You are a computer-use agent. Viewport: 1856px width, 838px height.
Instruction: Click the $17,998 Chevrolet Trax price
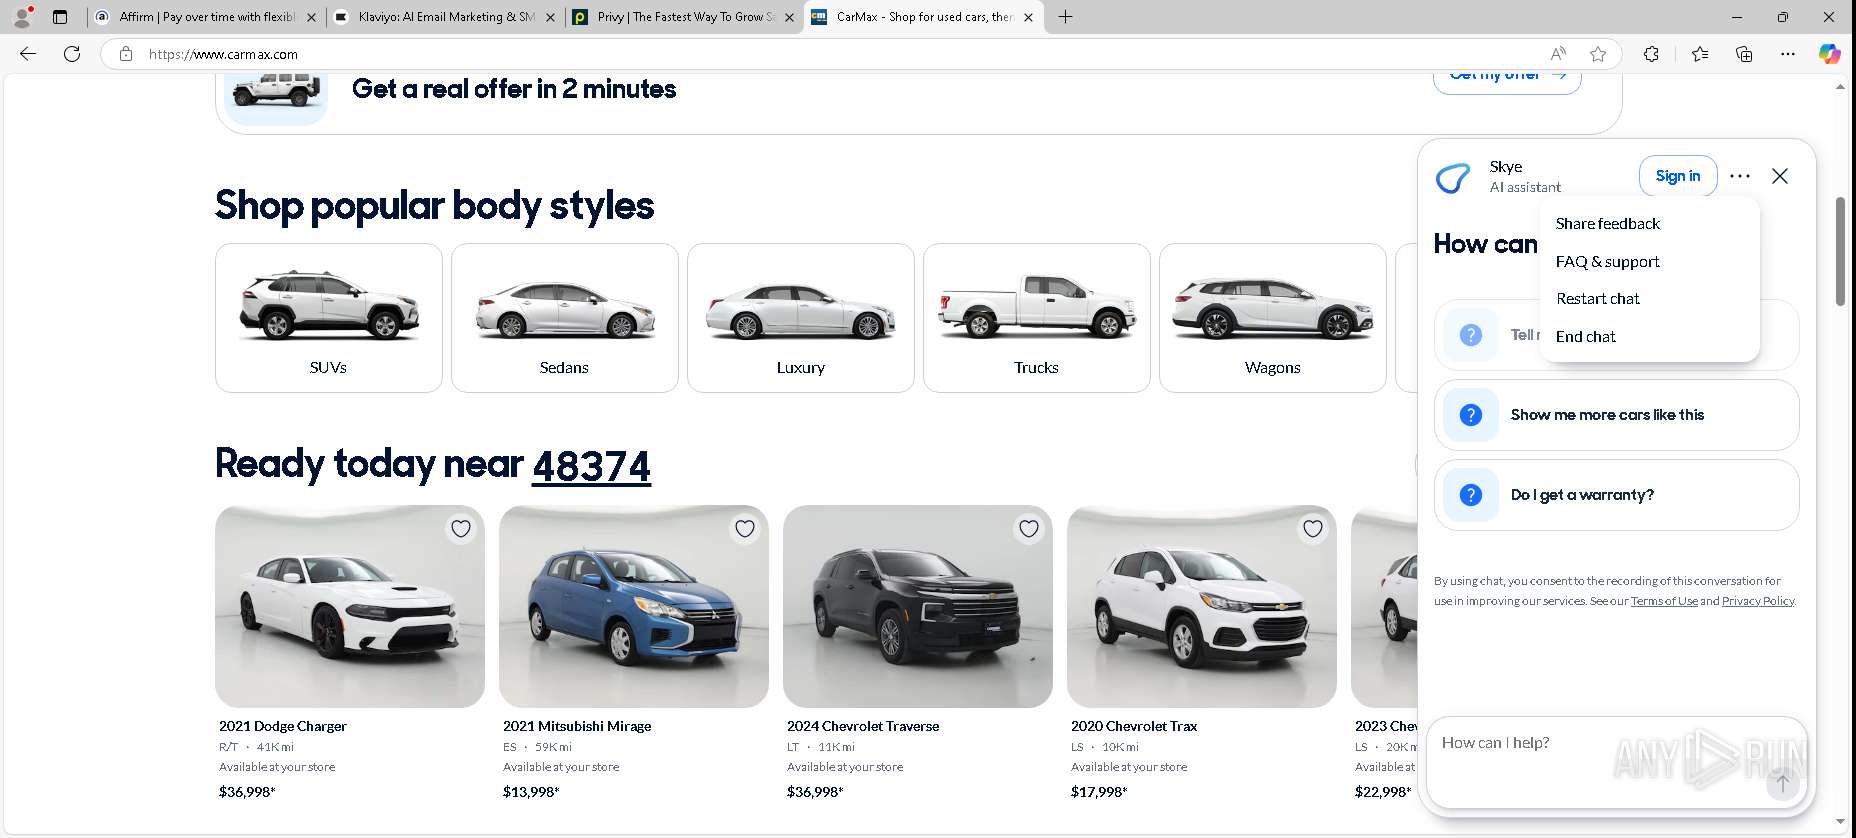1099,792
